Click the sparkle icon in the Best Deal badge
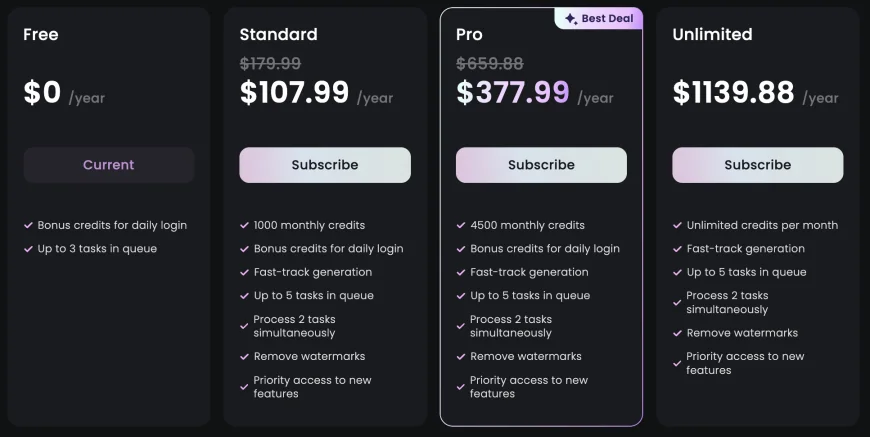The image size is (870, 437). point(571,19)
